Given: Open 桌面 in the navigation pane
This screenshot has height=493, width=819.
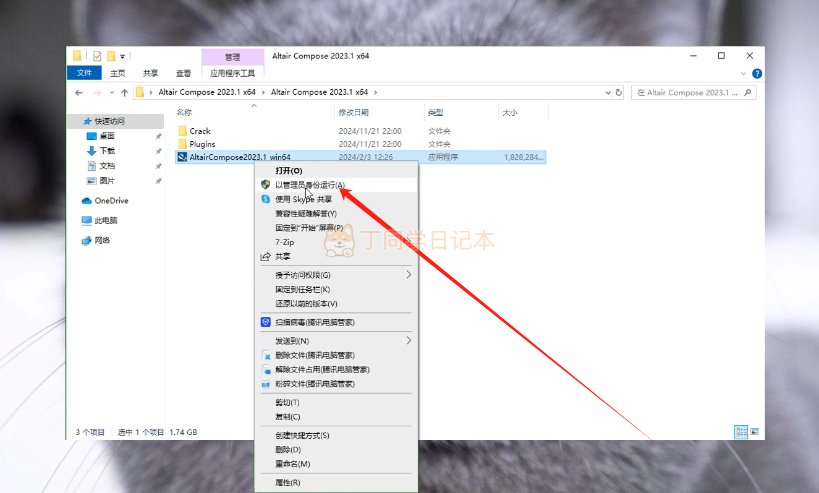Looking at the screenshot, I should pyautogui.click(x=107, y=136).
